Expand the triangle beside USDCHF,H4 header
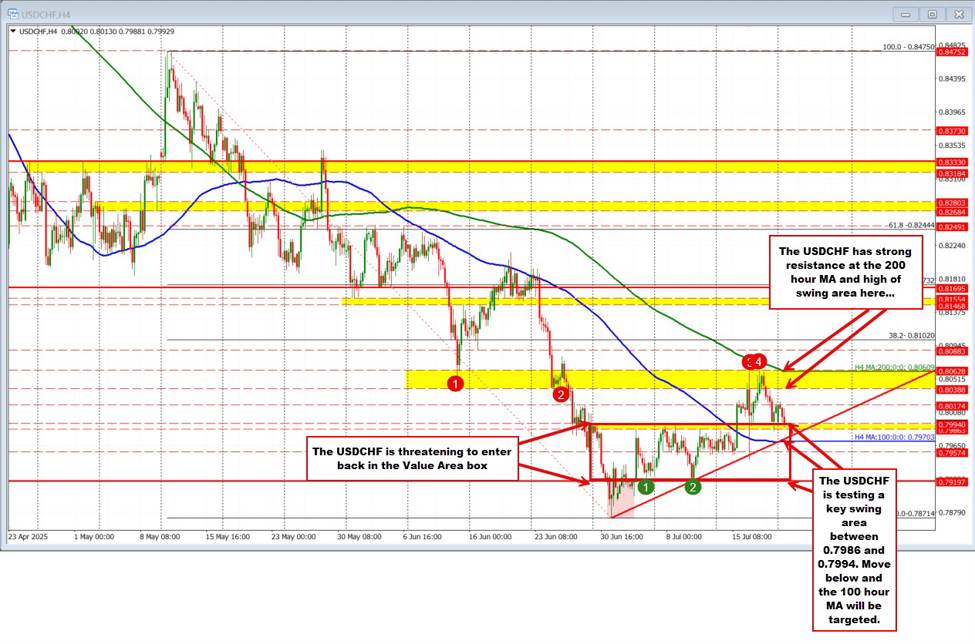This screenshot has height=644, width=975. [x=13, y=30]
